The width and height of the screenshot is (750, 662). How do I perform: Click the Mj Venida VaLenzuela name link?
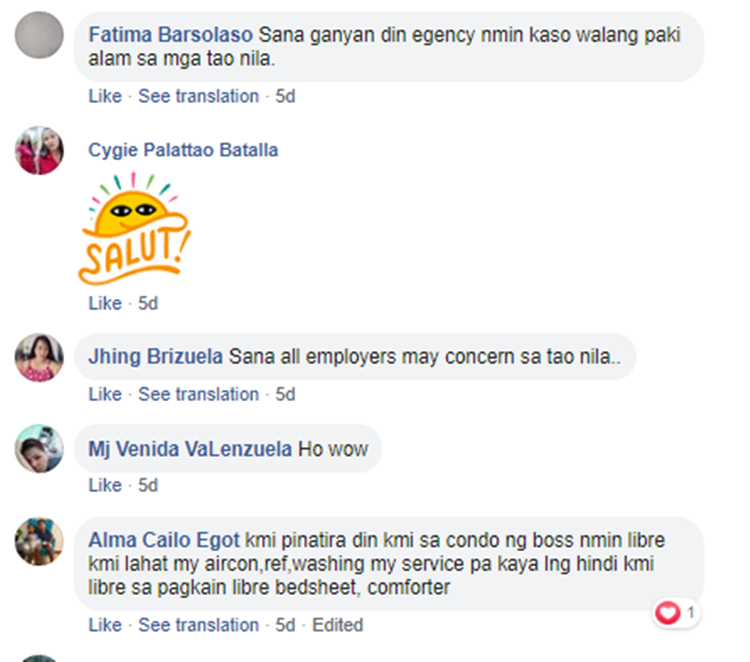(190, 449)
